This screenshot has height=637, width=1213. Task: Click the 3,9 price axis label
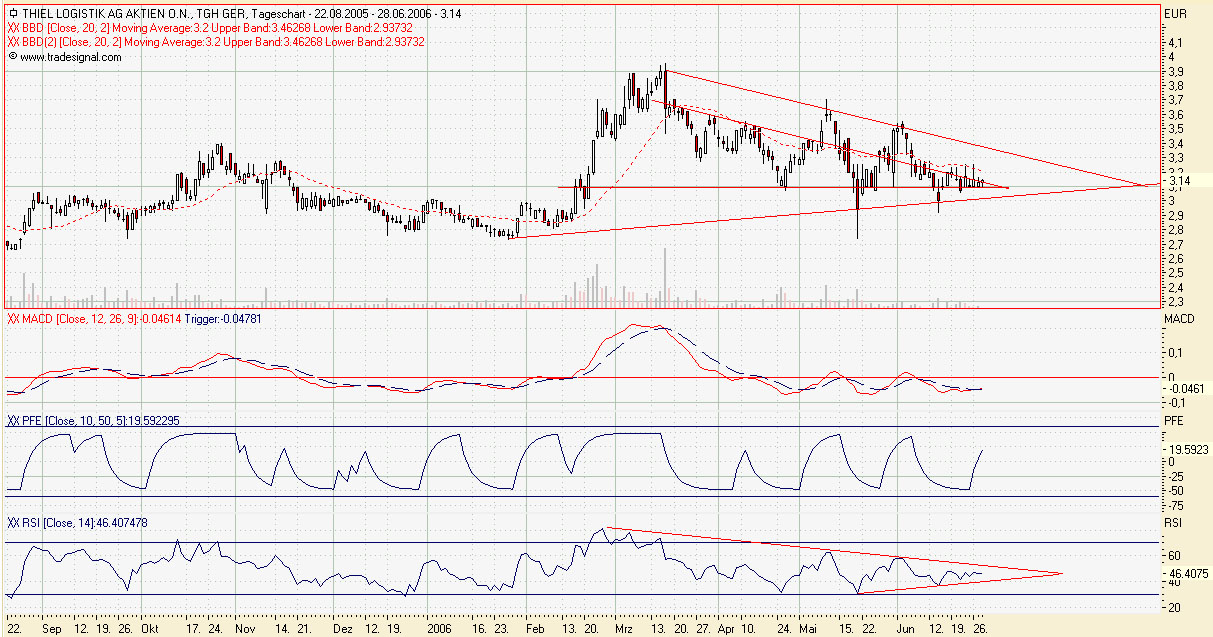click(x=1174, y=72)
